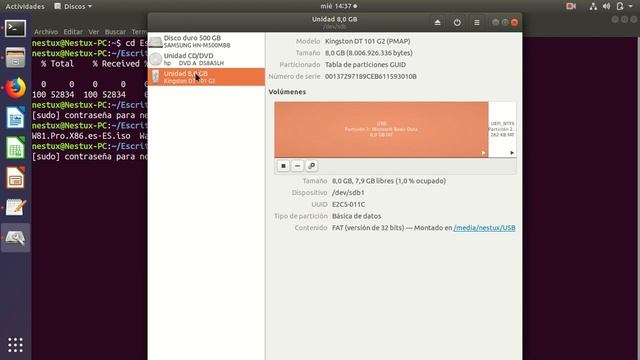Select the UEFI_NTFS partition 2 volume block
Screen dimensions: 640x360
[x=502, y=129]
